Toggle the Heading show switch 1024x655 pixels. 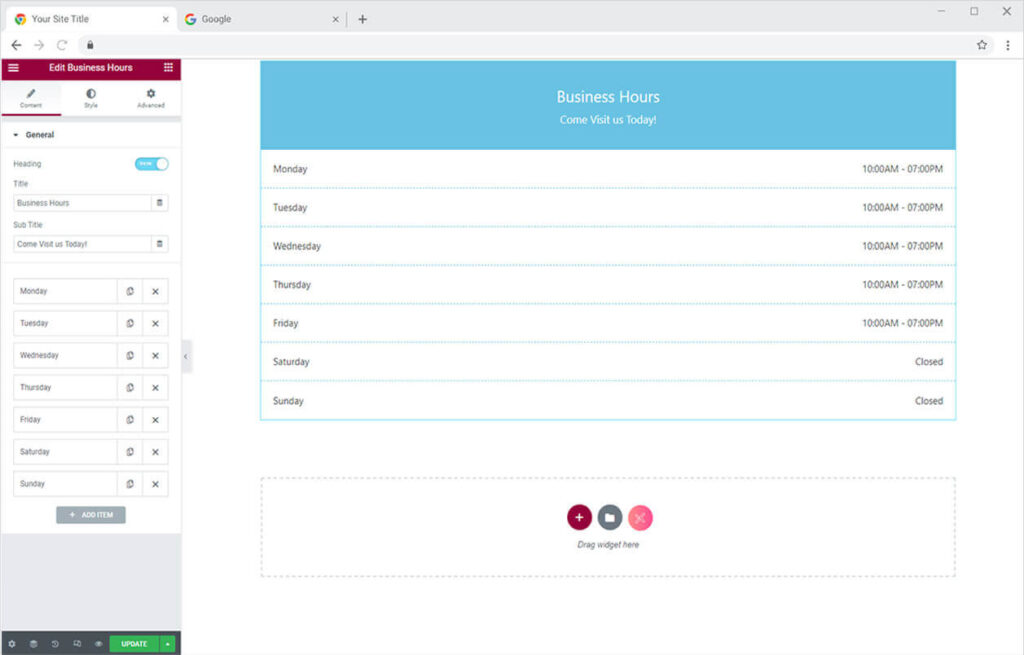[x=152, y=163]
